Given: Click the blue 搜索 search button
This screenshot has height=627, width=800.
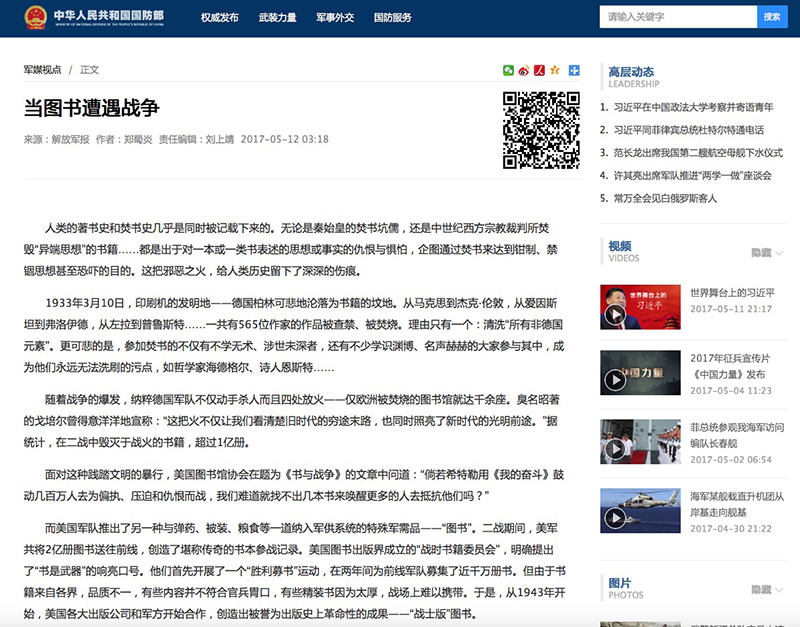Looking at the screenshot, I should pos(772,17).
